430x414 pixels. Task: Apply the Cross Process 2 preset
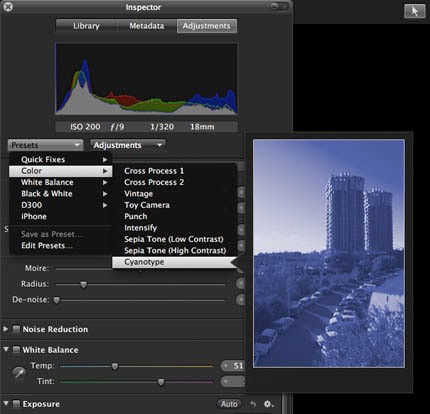click(x=174, y=182)
